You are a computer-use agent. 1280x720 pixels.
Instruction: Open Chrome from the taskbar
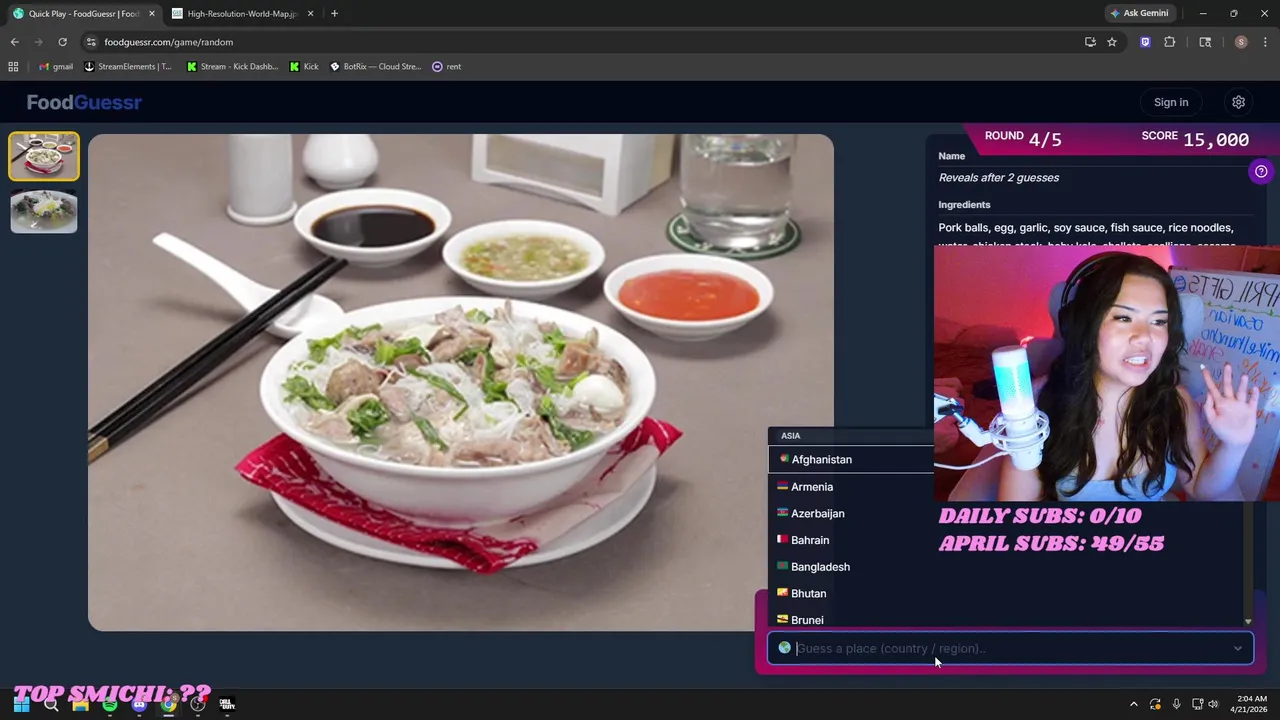coord(169,704)
